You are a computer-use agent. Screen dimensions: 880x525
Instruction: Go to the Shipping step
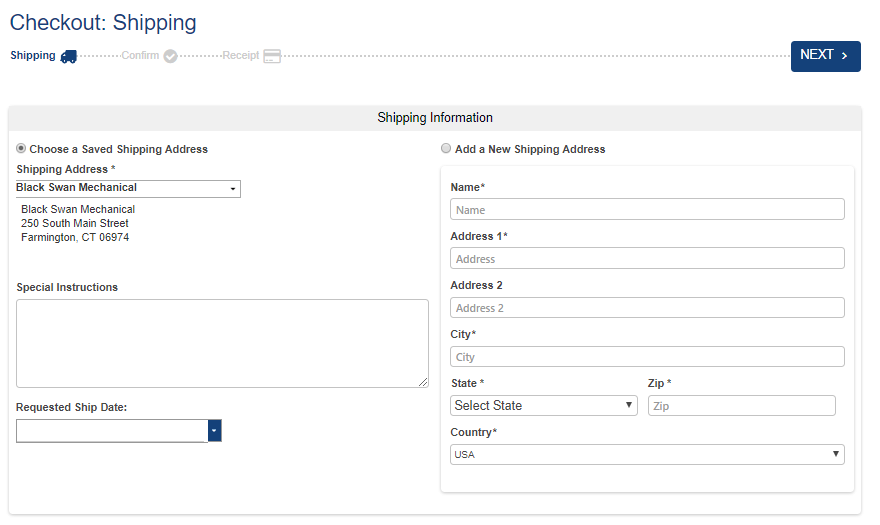pyautogui.click(x=33, y=56)
